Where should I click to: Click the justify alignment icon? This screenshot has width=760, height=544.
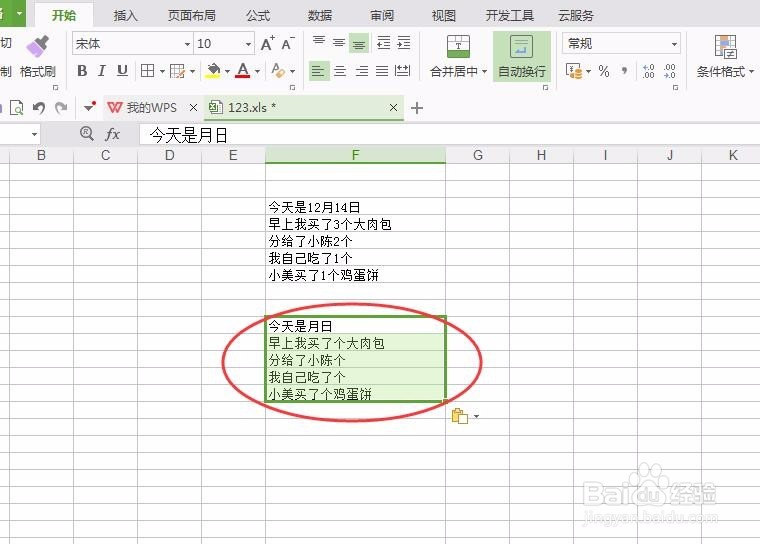(382, 71)
